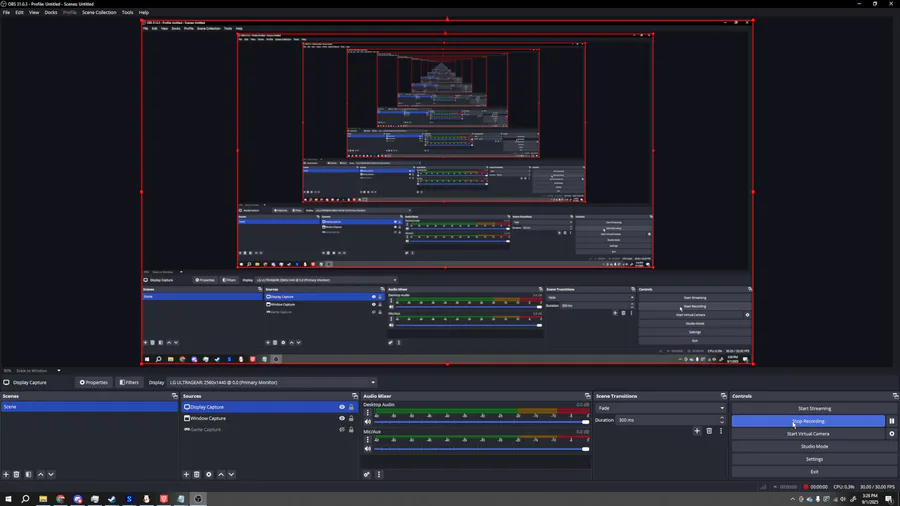The width and height of the screenshot is (900, 506).
Task: Move source up with Sources up arrow
Action: (x=221, y=474)
